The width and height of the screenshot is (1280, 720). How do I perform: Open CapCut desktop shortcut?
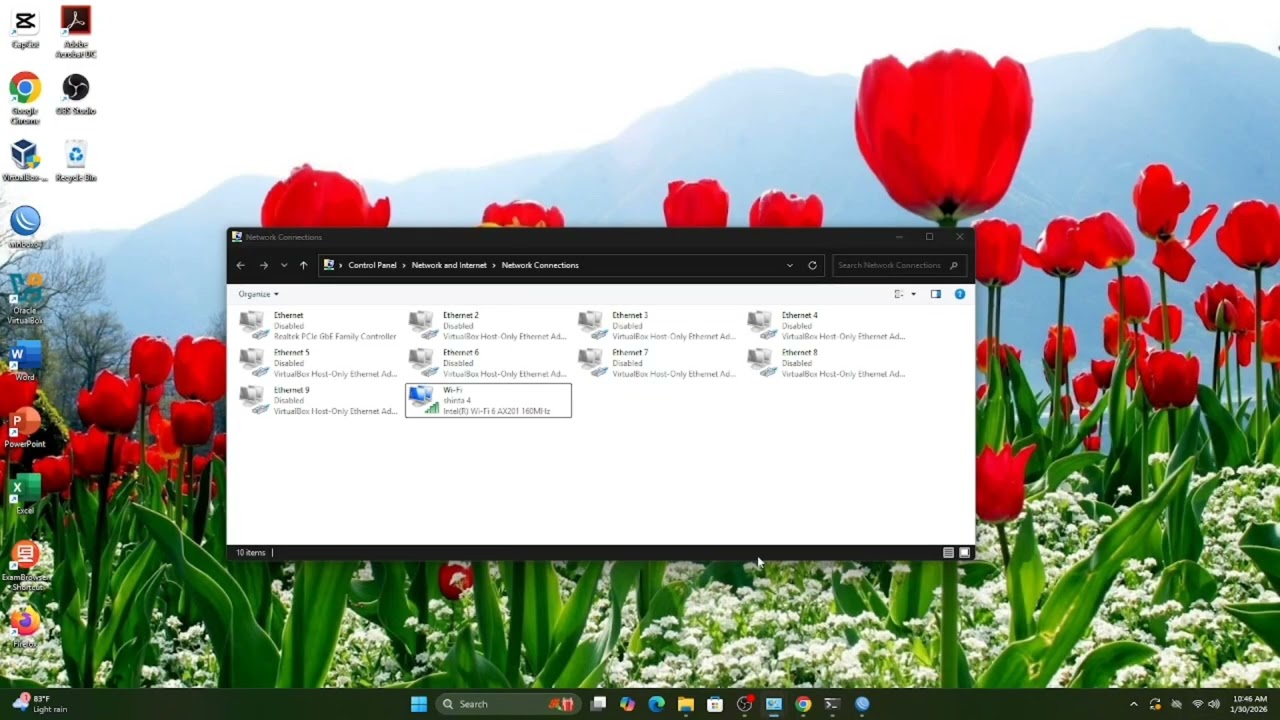[25, 28]
